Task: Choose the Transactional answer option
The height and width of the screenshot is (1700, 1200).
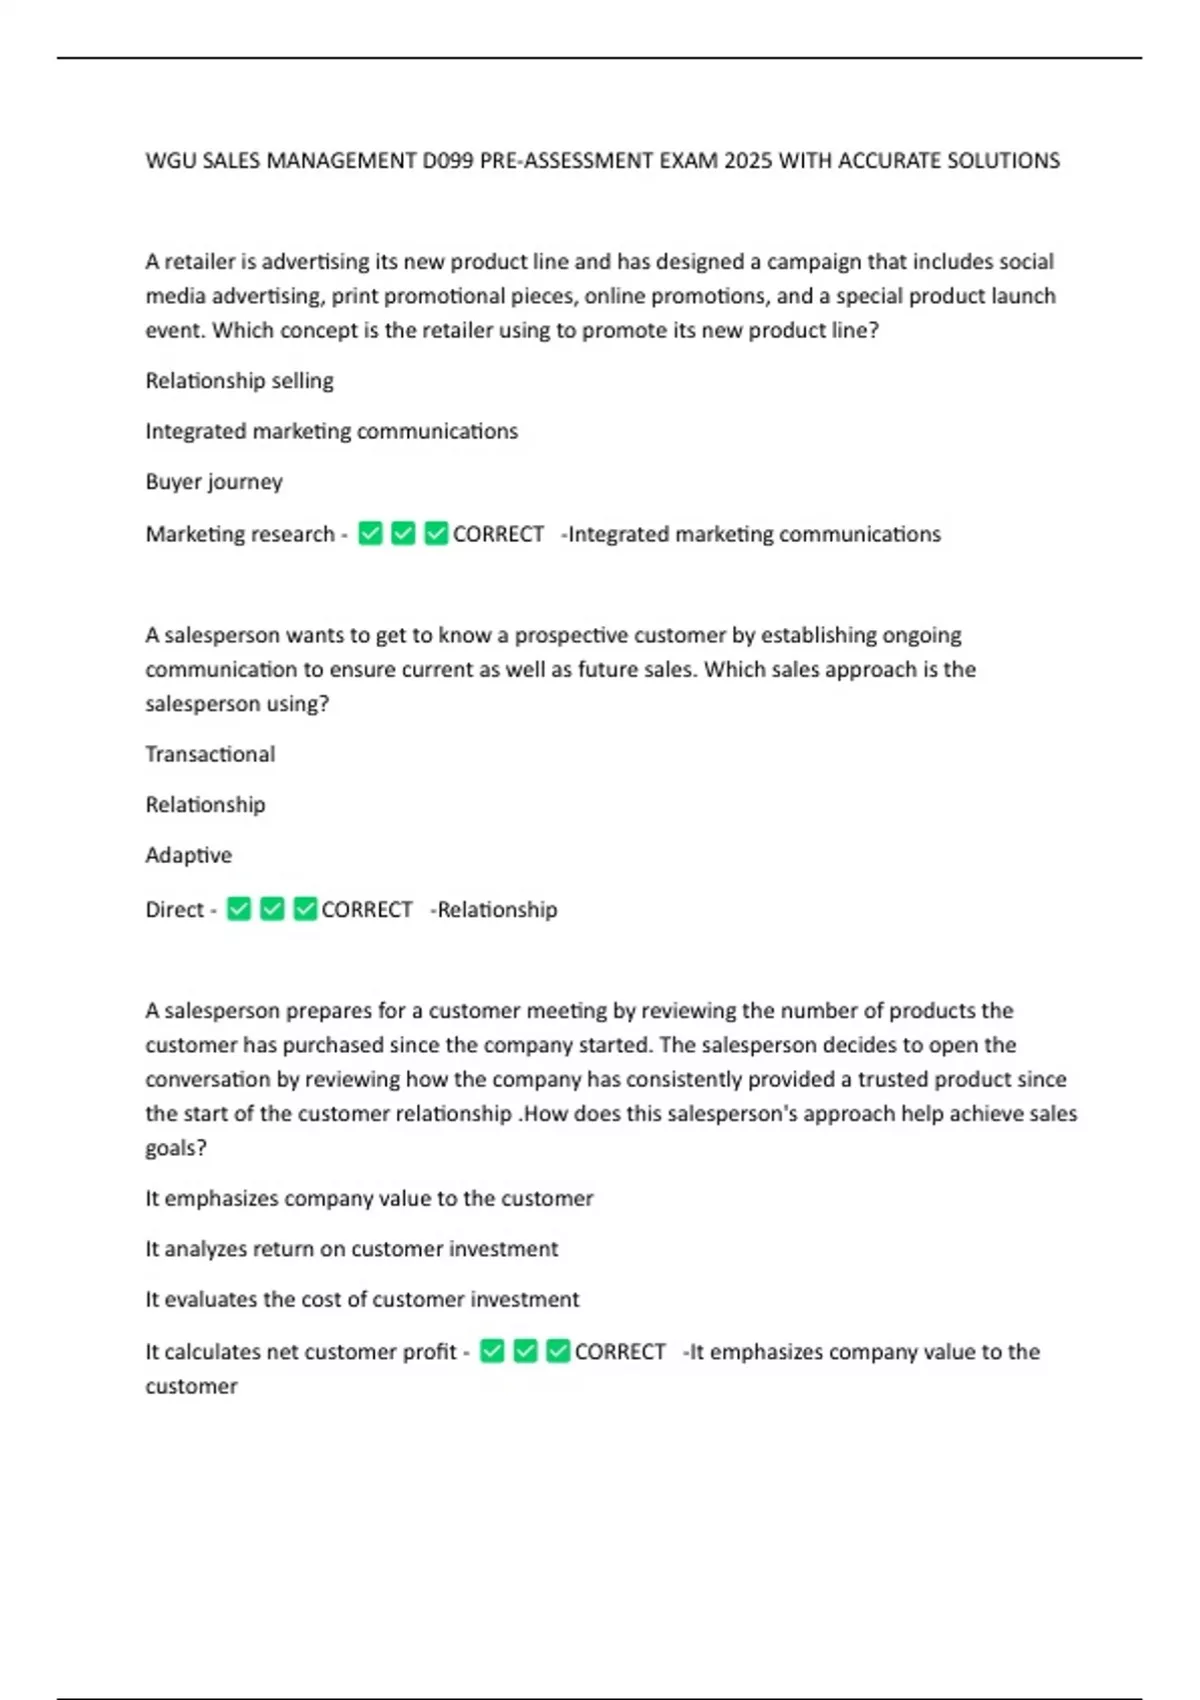Action: click(x=210, y=754)
